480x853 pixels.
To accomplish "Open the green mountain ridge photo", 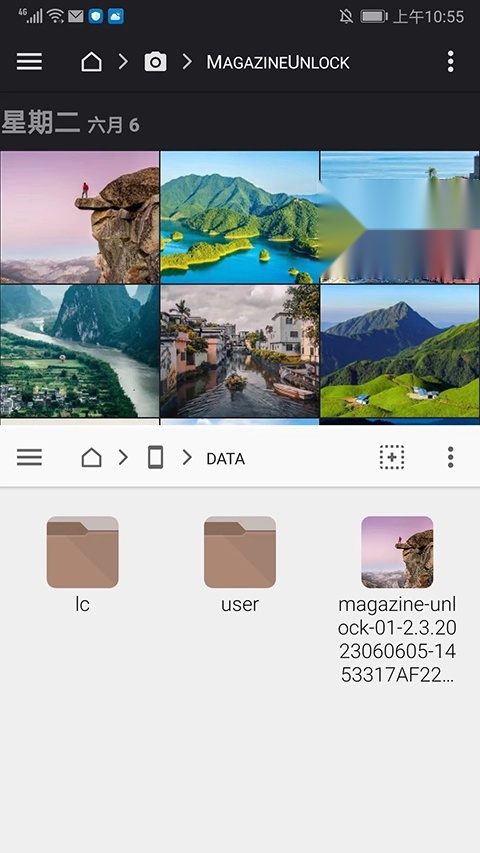I will (400, 351).
